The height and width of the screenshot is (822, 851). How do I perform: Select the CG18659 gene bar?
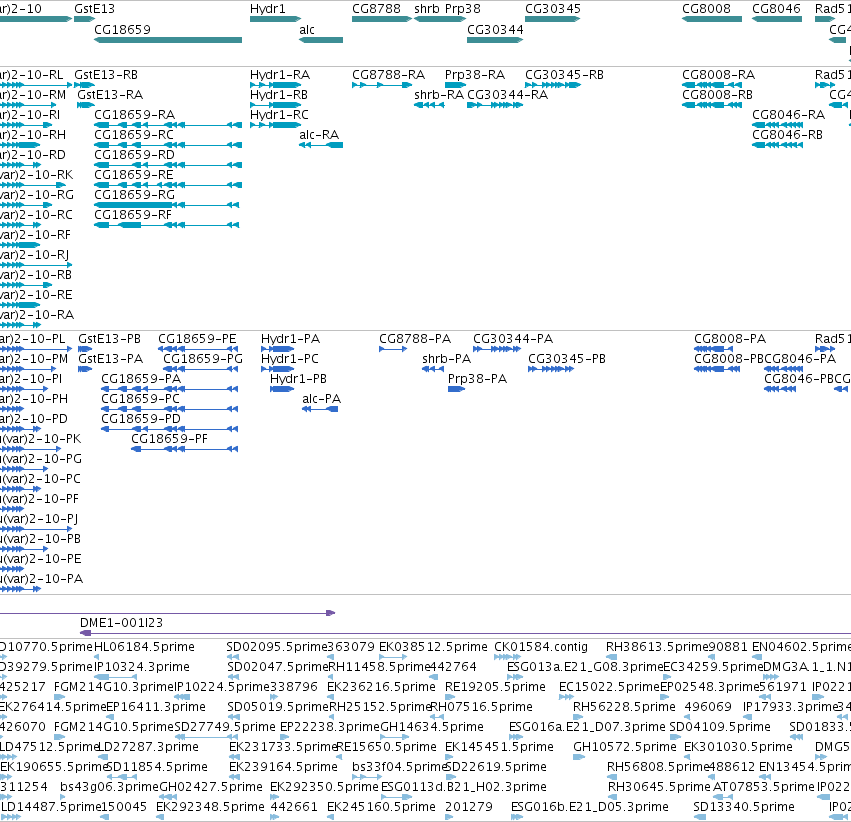[x=168, y=40]
